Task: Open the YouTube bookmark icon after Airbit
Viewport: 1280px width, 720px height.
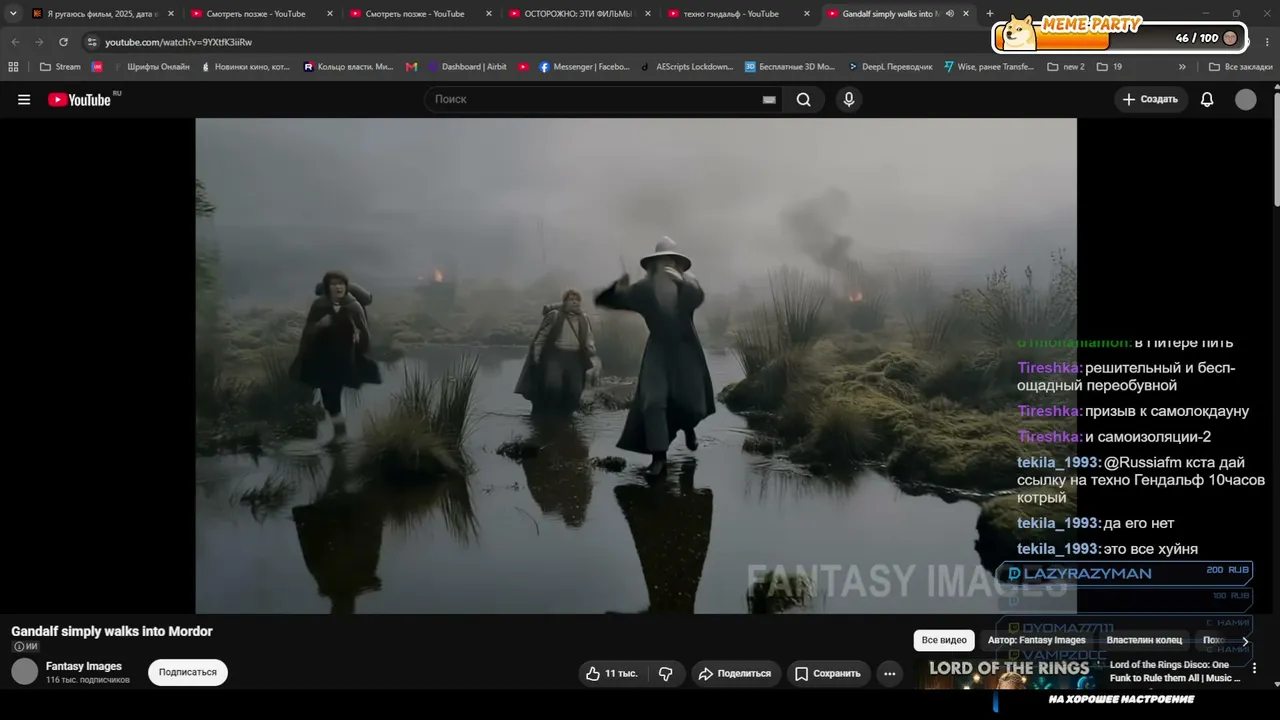Action: [x=524, y=67]
